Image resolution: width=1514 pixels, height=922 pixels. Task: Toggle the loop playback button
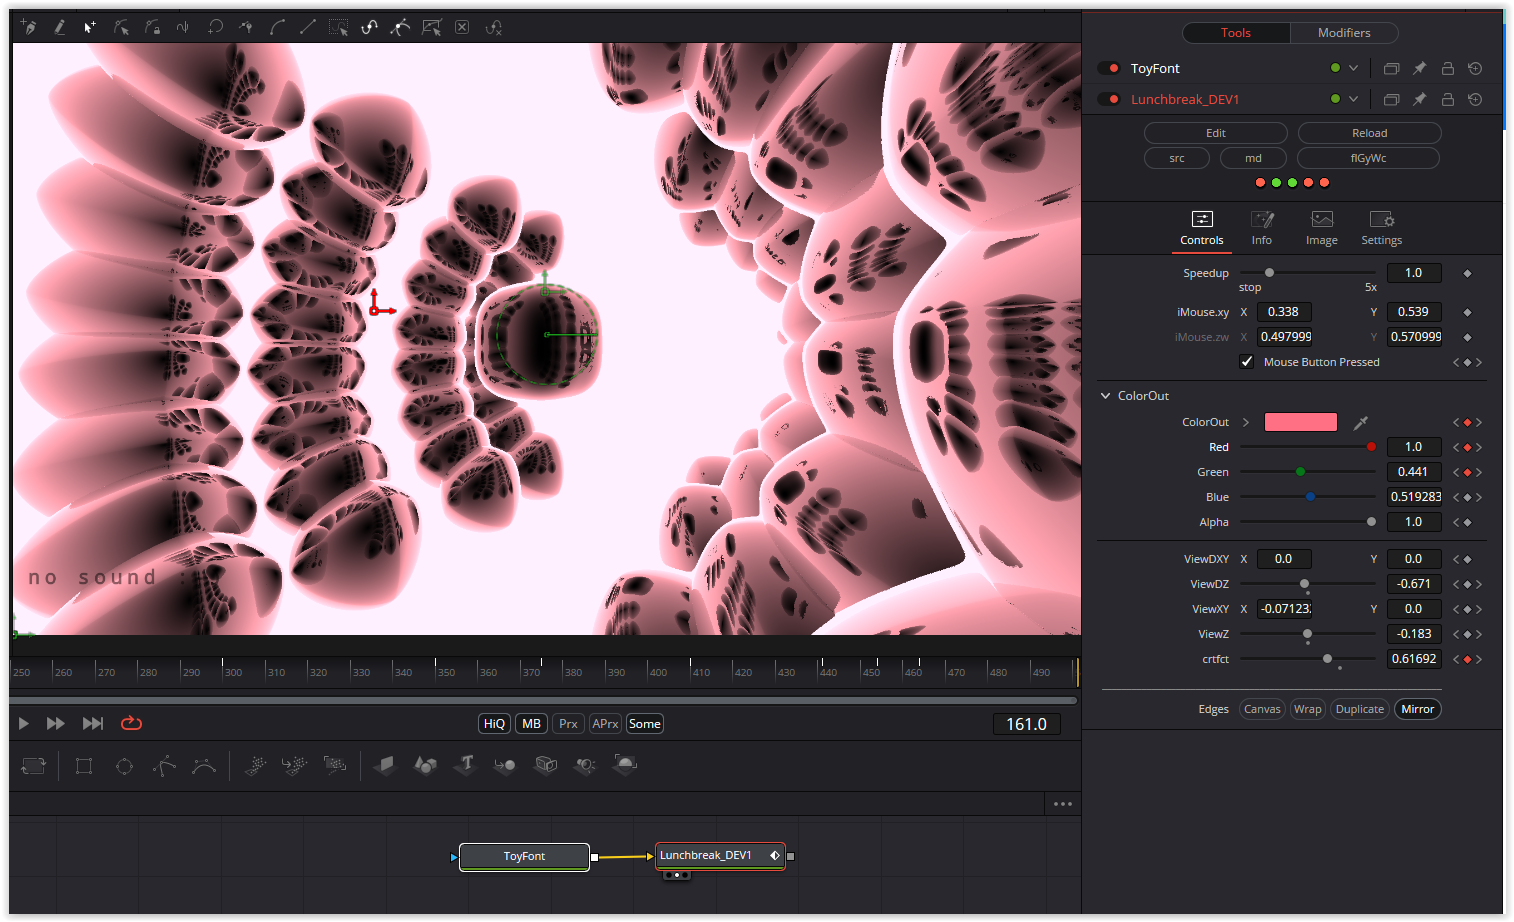coord(131,723)
